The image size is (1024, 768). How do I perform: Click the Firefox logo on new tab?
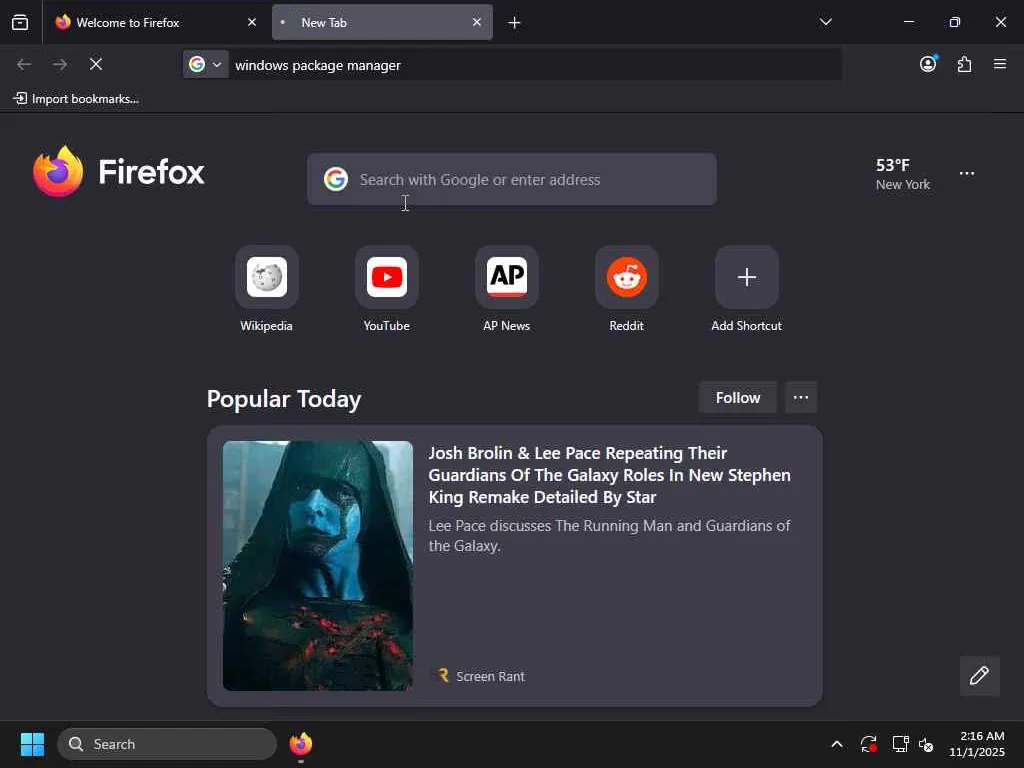pyautogui.click(x=119, y=172)
